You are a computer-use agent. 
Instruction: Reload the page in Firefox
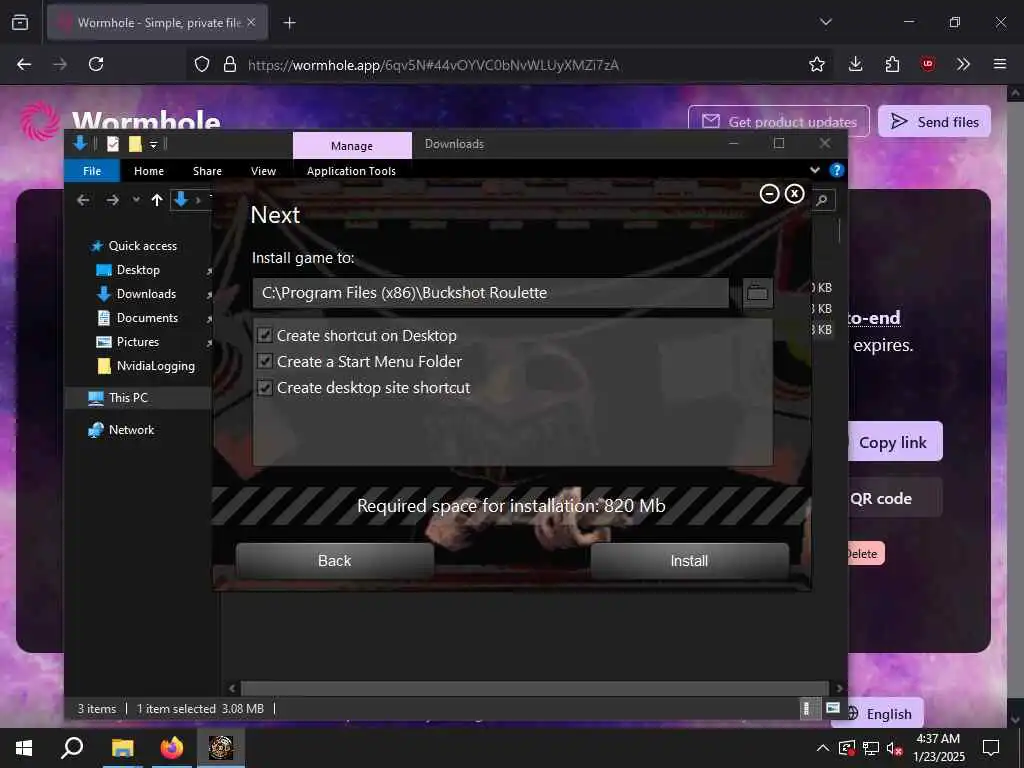pyautogui.click(x=96, y=64)
